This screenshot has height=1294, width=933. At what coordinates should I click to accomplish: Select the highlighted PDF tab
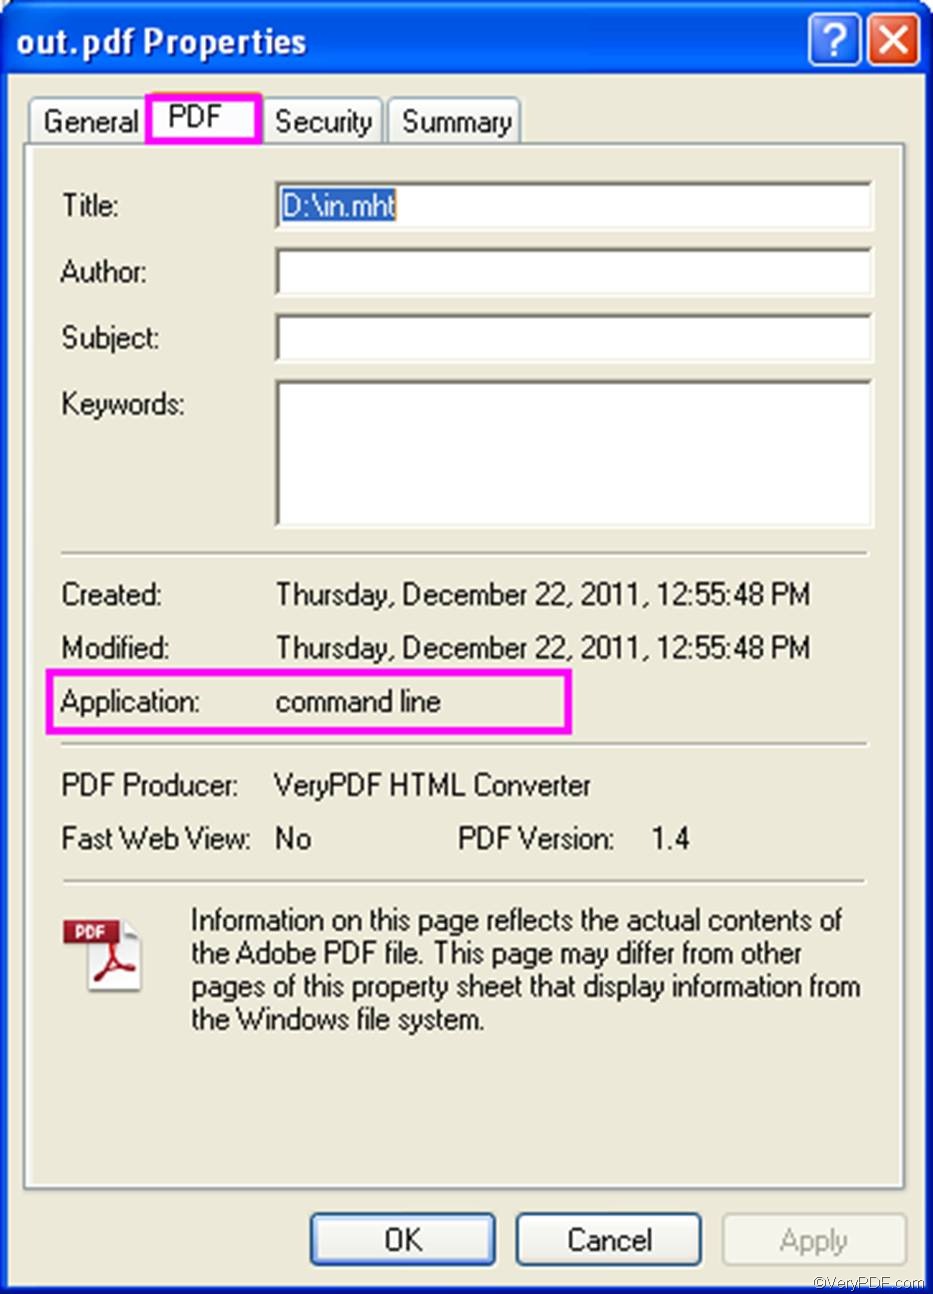[202, 117]
